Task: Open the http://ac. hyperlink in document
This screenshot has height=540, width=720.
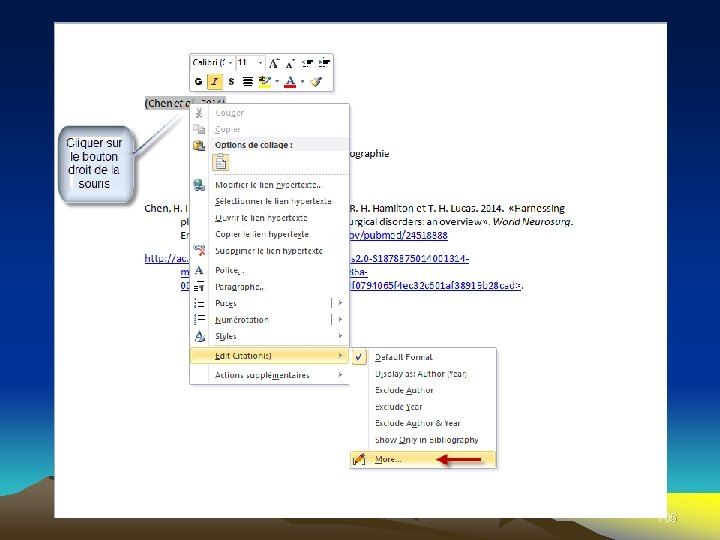Action: [166, 259]
